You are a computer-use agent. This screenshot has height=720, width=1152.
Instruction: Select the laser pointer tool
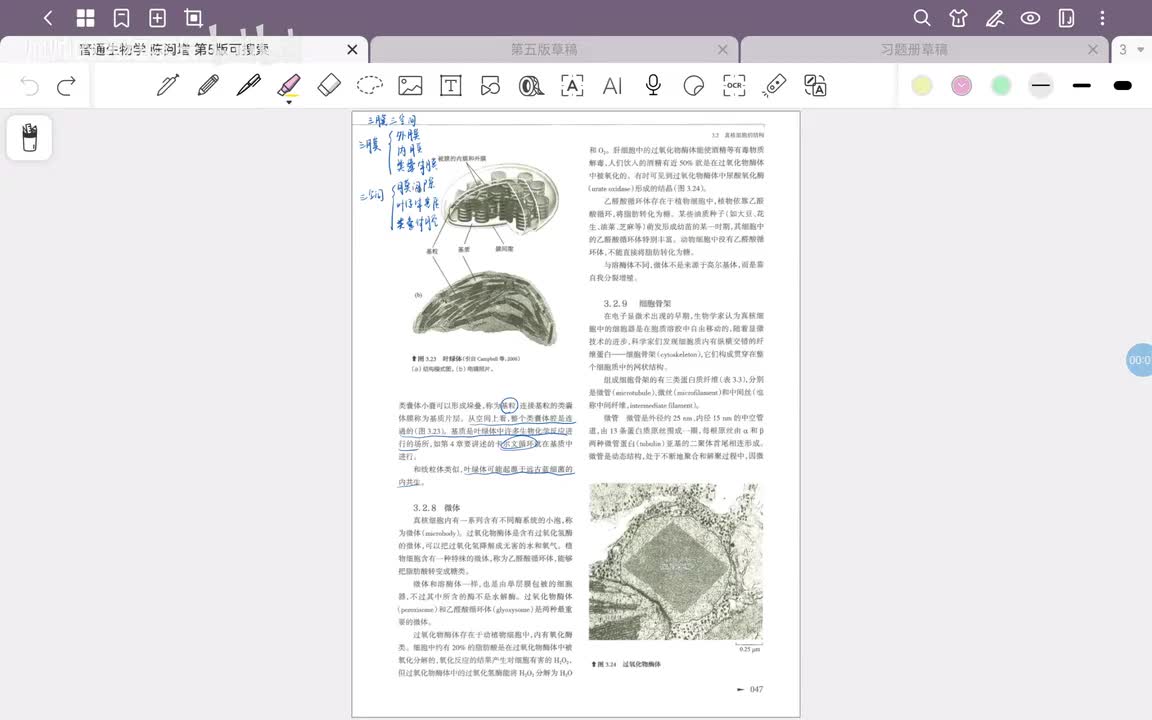click(774, 85)
